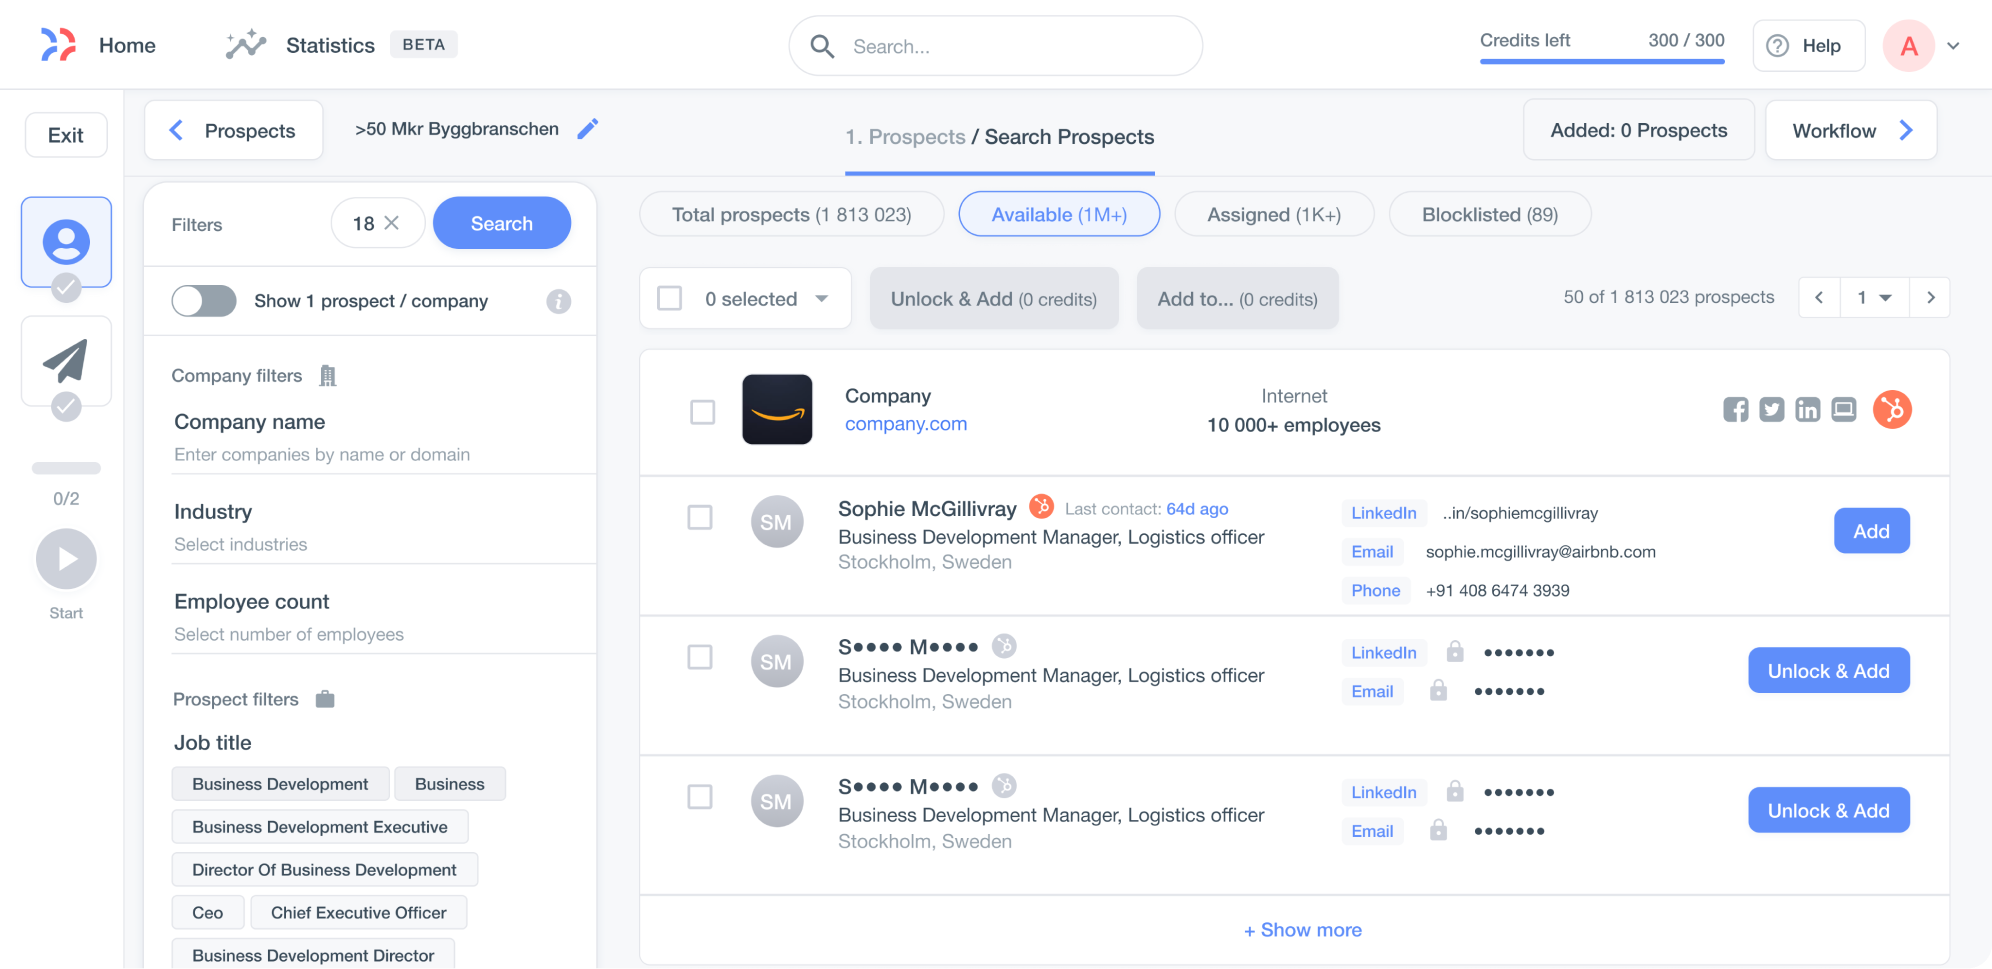Expand the account menu next to the avatar
1992x969 pixels.
(1953, 45)
